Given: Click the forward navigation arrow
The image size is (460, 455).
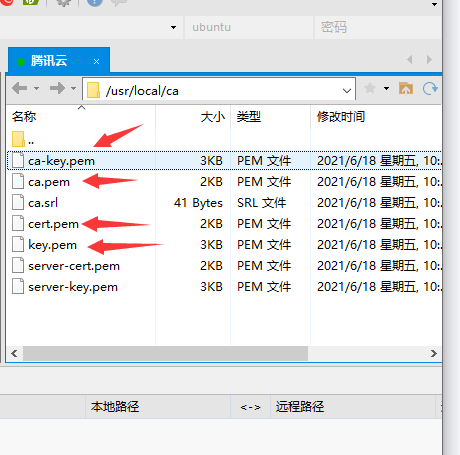Looking at the screenshot, I should (x=57, y=89).
